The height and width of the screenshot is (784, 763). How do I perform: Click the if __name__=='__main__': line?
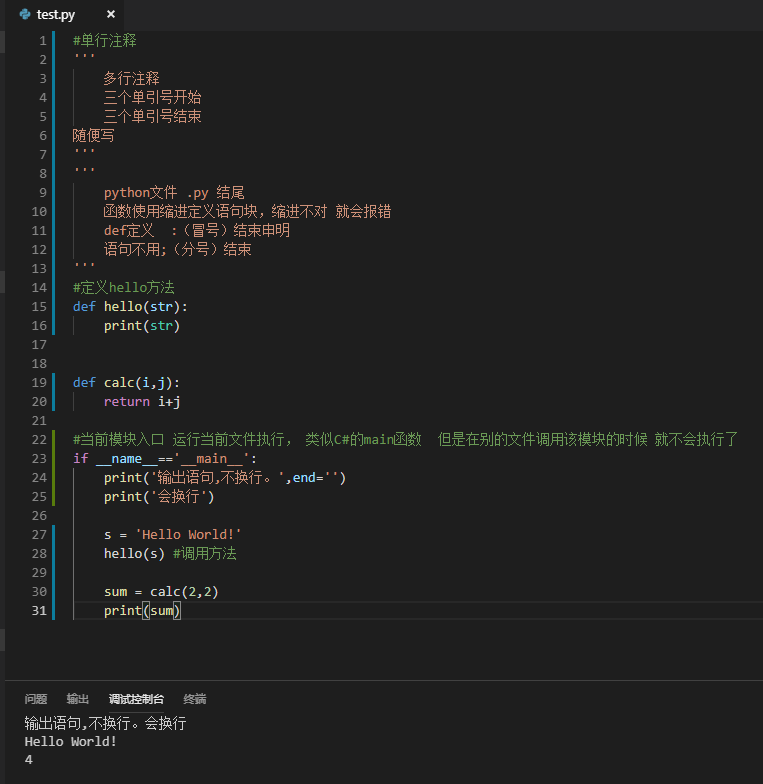pos(164,458)
